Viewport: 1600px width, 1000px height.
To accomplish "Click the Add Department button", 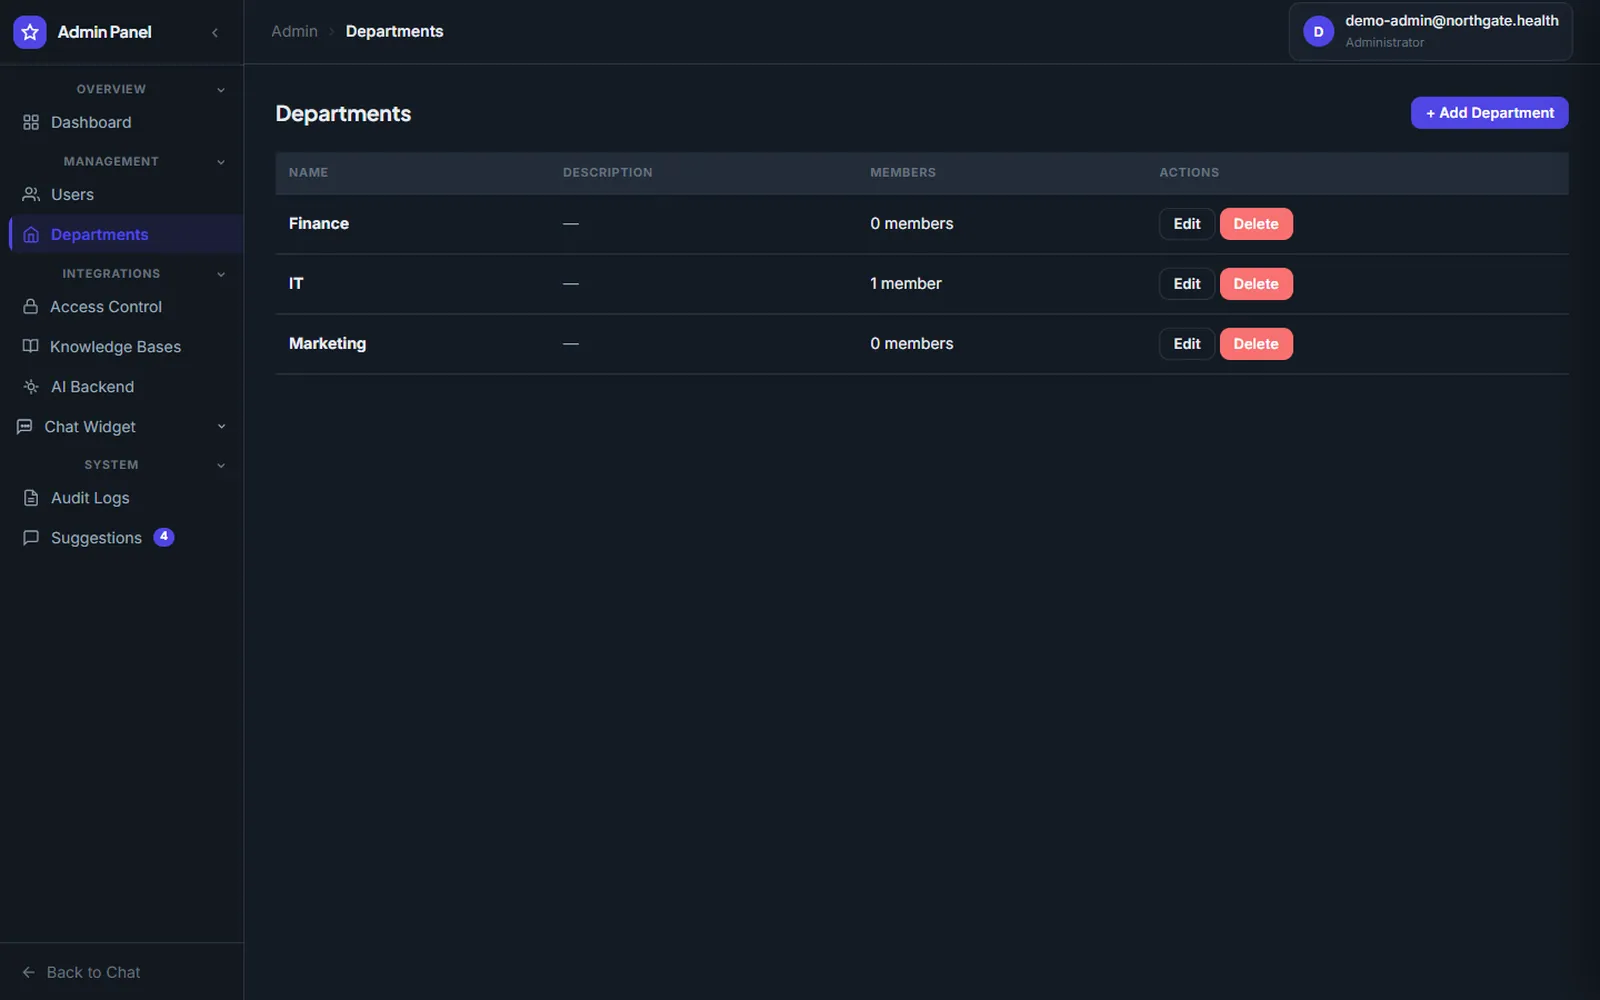I will point(1489,113).
